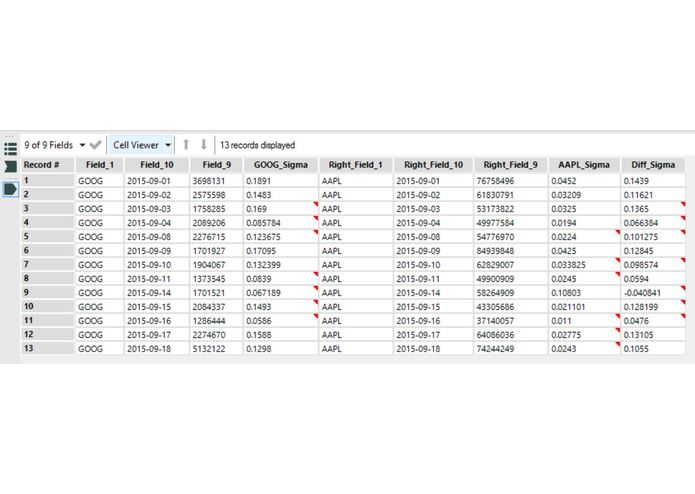The width and height of the screenshot is (695, 494).
Task: Select the AAPL_Sigma column header
Action: point(584,165)
